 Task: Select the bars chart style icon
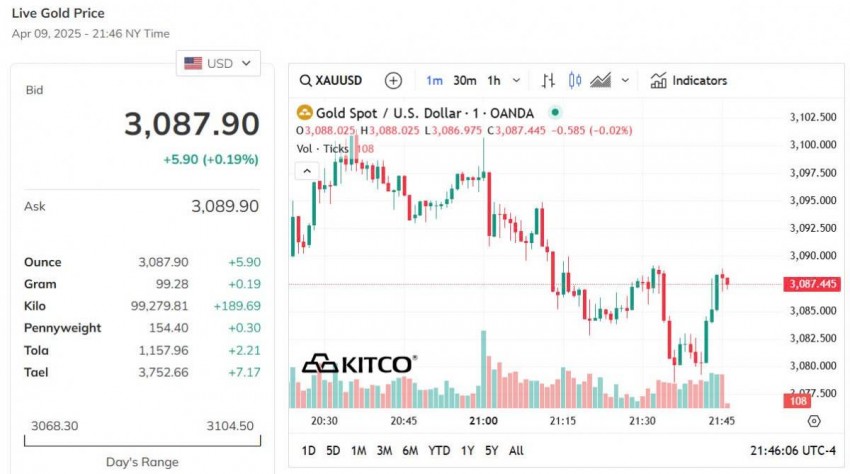pos(548,80)
